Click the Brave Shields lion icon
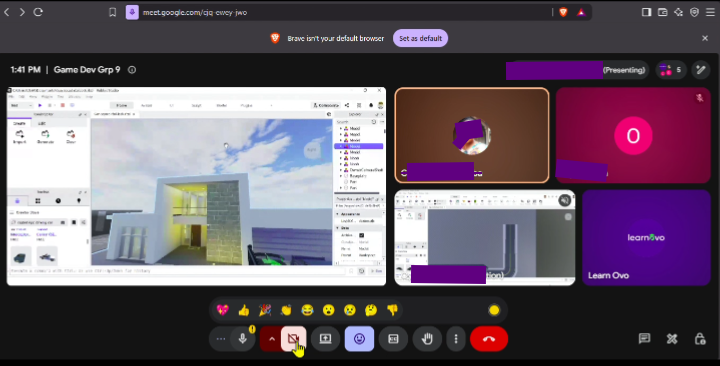 tap(563, 12)
